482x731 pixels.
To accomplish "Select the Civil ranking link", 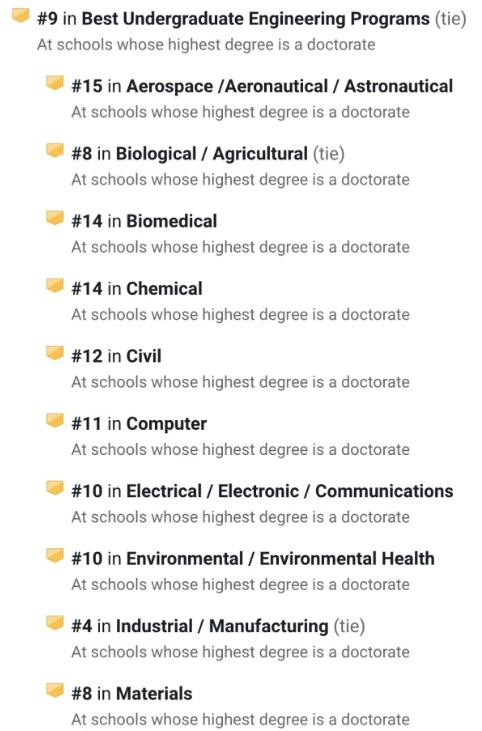I will [x=144, y=356].
